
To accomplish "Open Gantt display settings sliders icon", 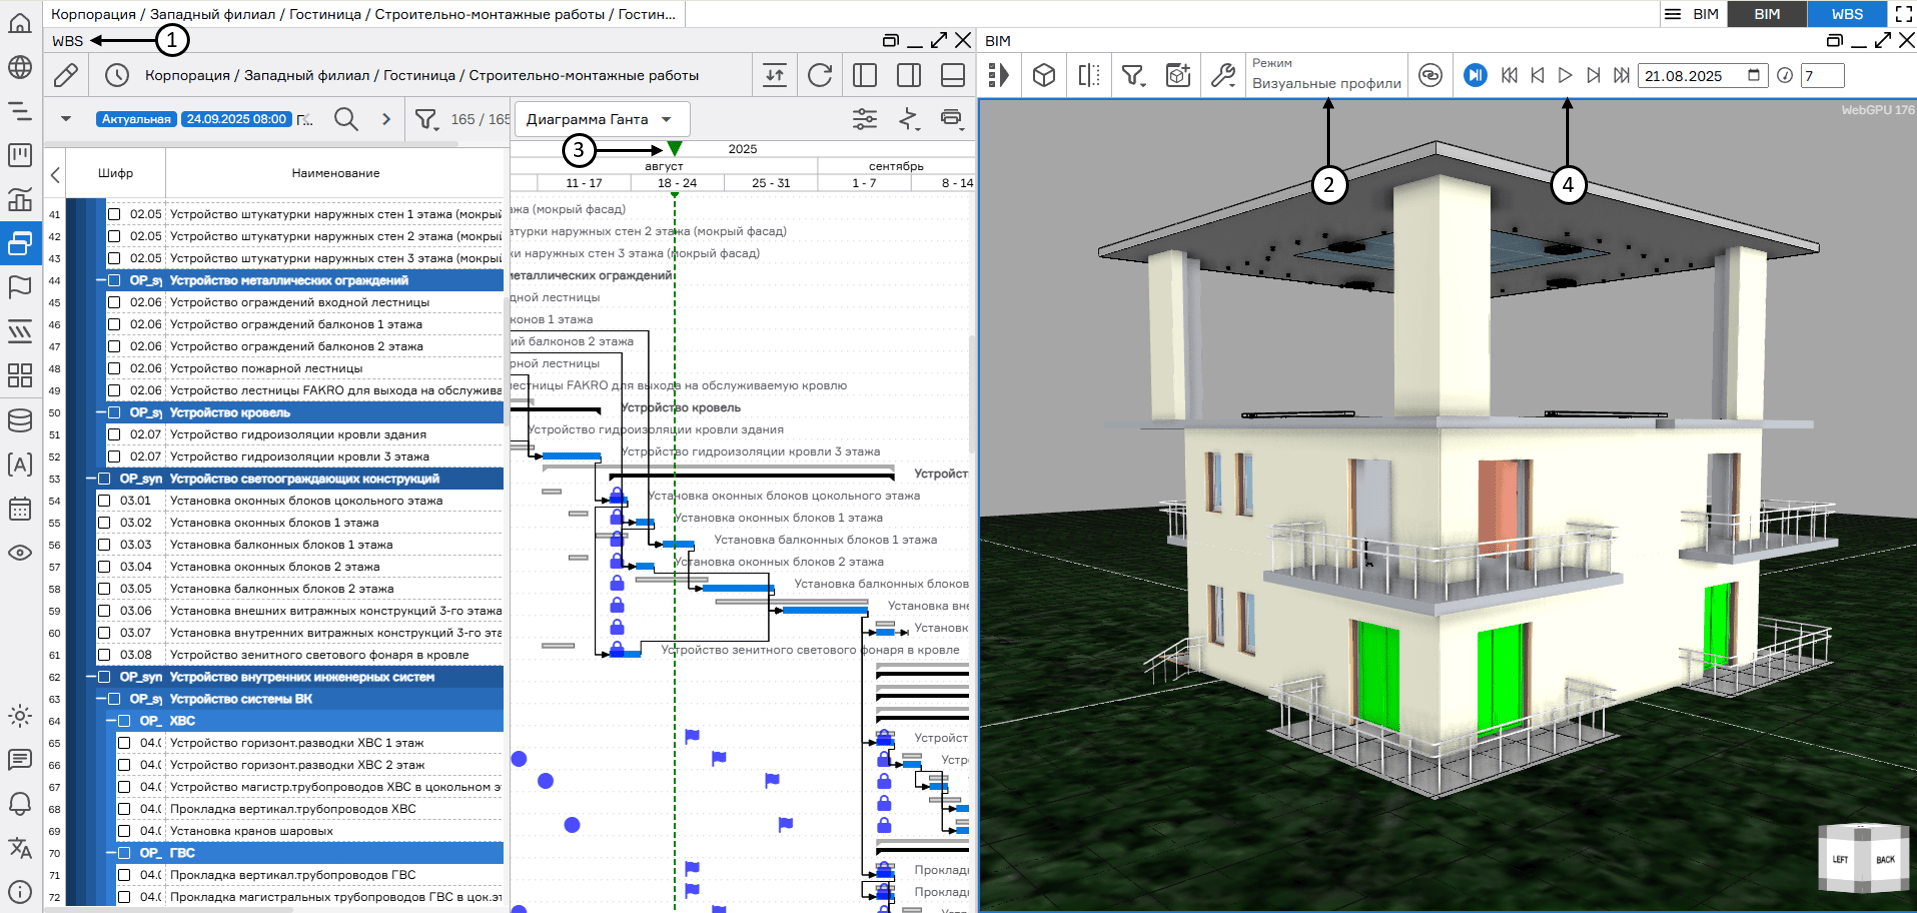I will (x=865, y=119).
